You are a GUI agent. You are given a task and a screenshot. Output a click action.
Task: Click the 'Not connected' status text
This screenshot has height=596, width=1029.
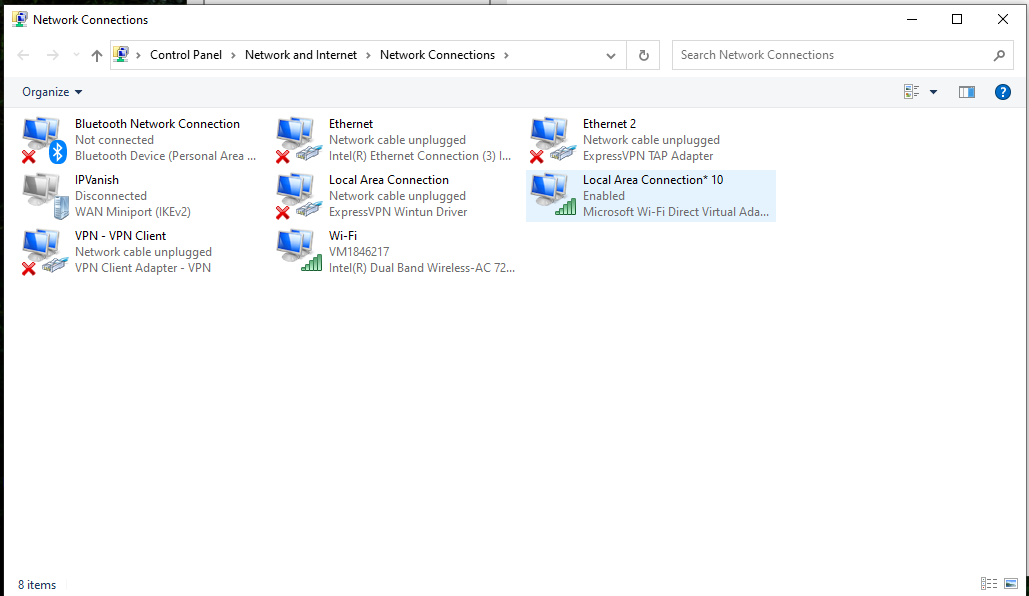[114, 140]
